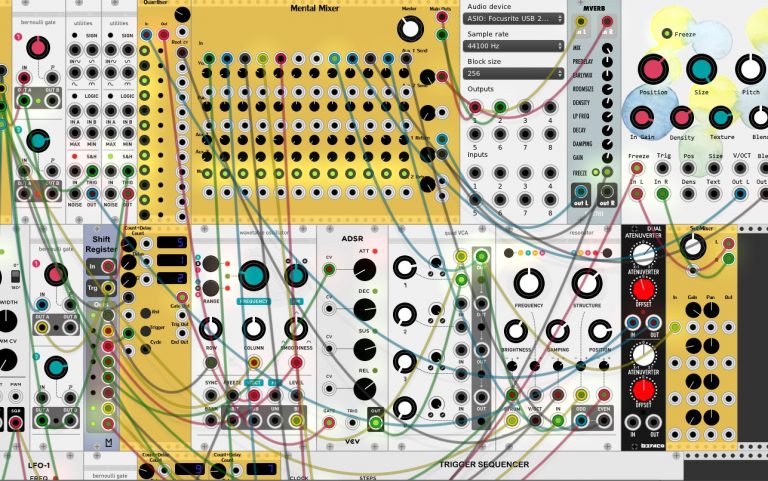Image resolution: width=768 pixels, height=481 pixels.
Task: Click the upper white ATENUVERTER knob
Action: (x=643, y=254)
